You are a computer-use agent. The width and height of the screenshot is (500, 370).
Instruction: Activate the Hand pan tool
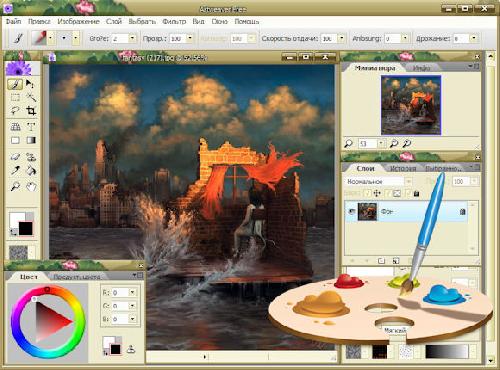click(x=31, y=187)
